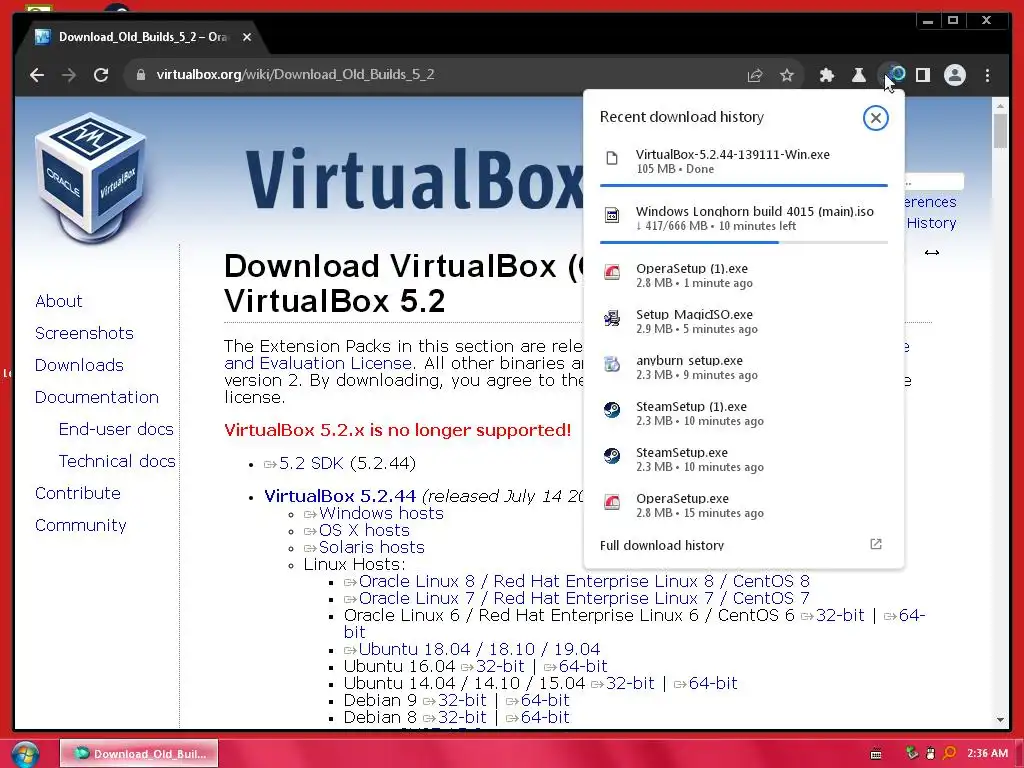The height and width of the screenshot is (768, 1024).
Task: Click Download_Old_Buil... taskbar button
Action: click(139, 754)
